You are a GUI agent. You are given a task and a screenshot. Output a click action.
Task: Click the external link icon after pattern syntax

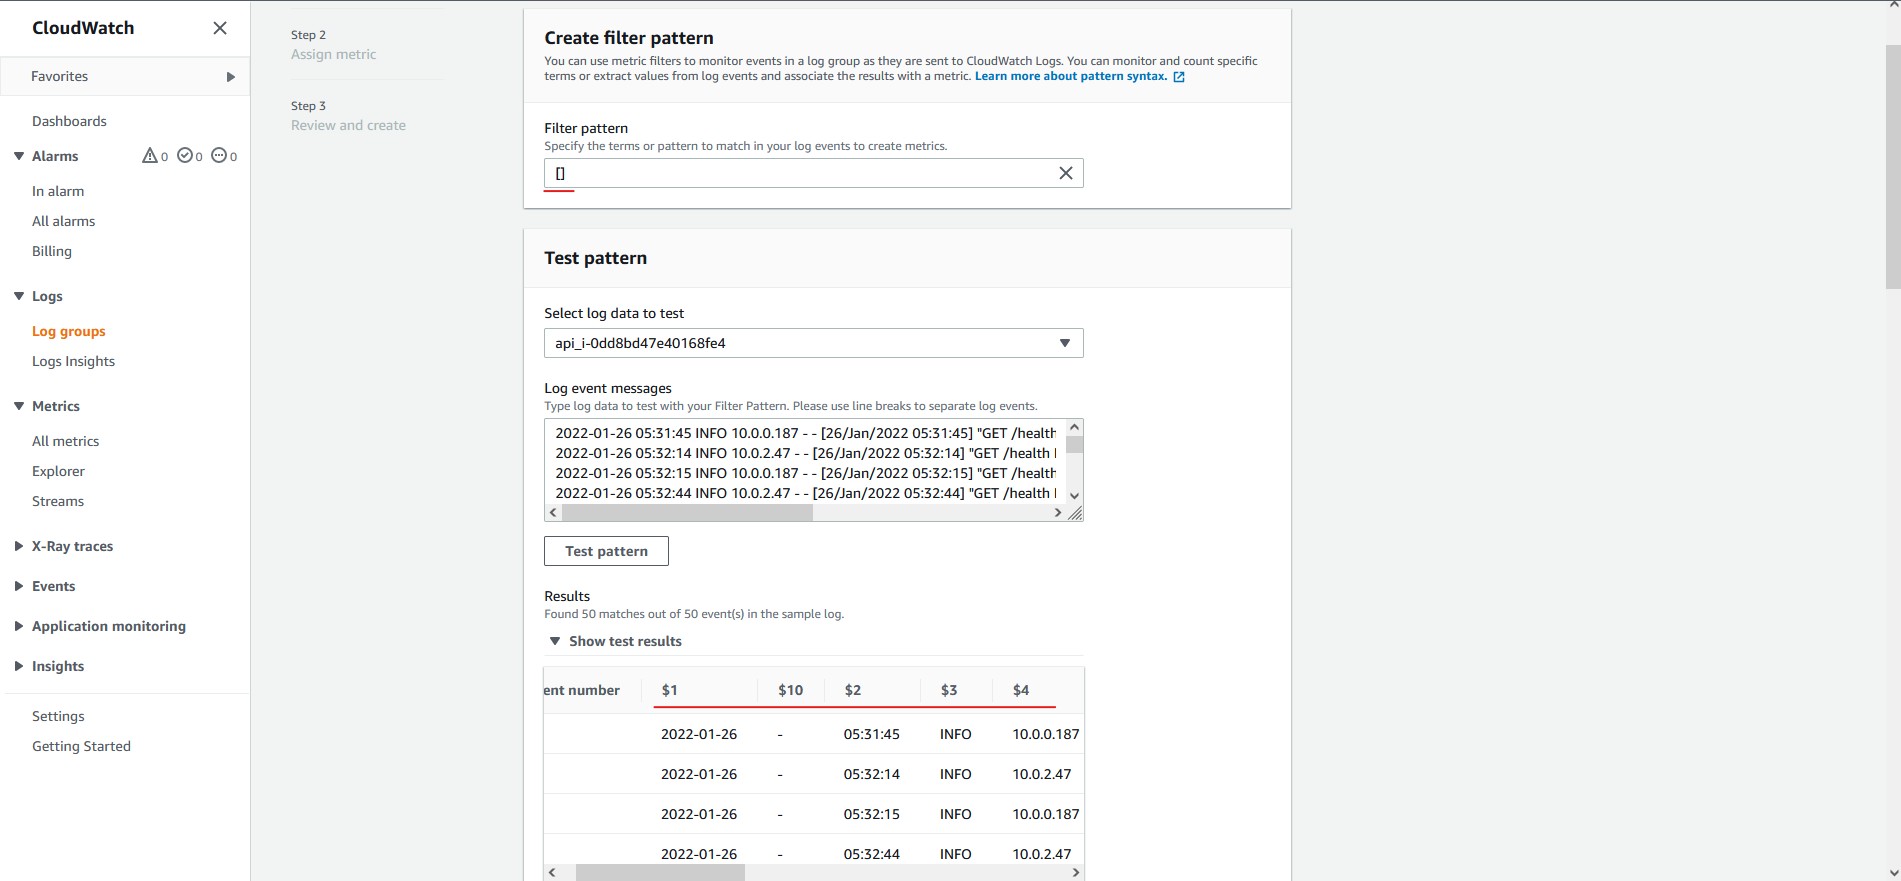(1179, 77)
